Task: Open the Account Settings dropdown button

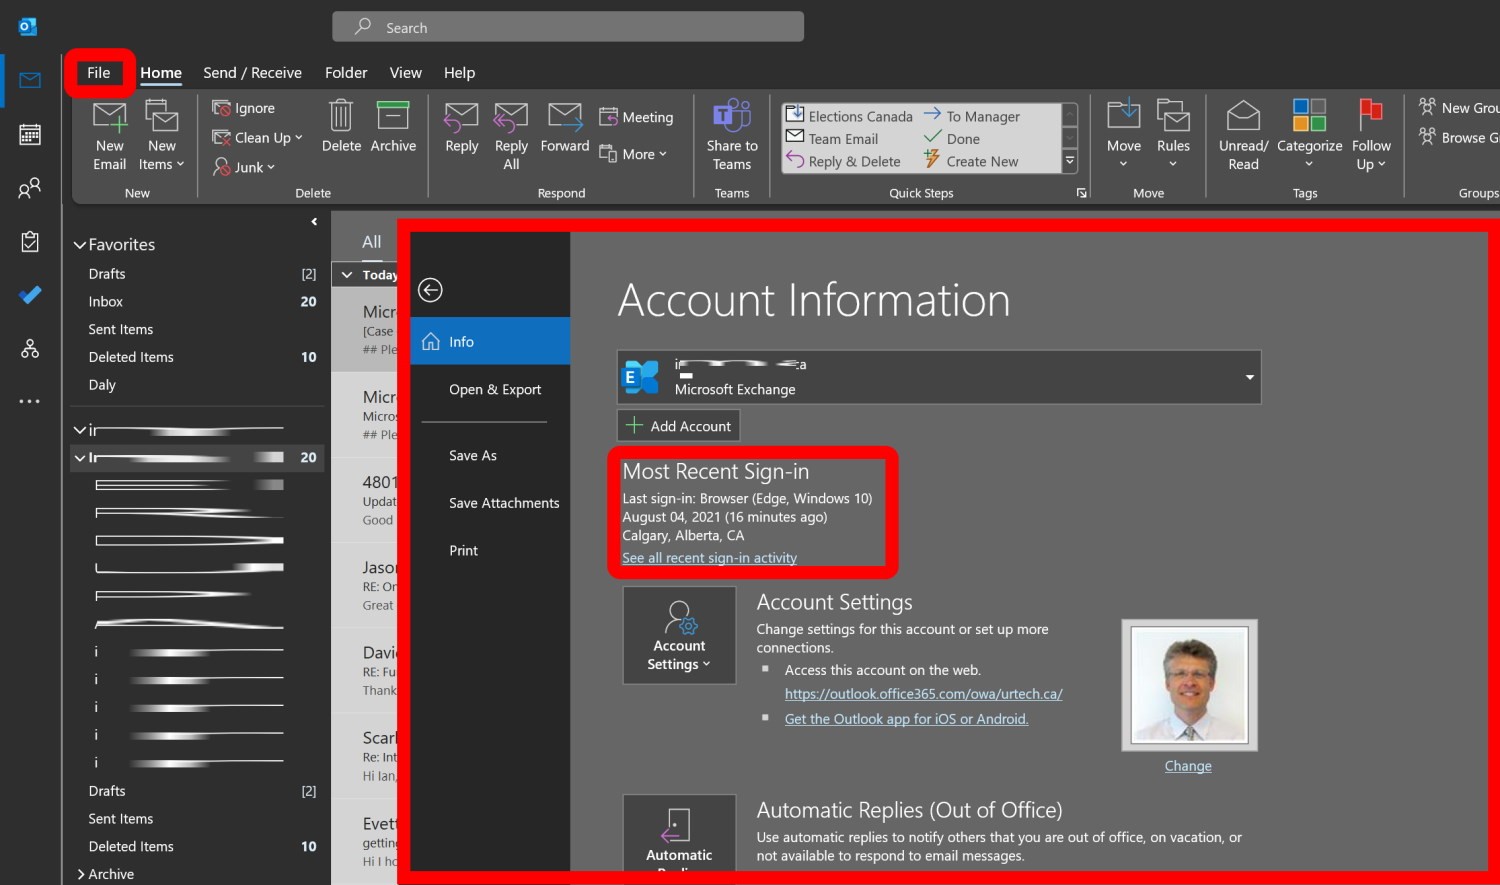Action: pos(679,635)
